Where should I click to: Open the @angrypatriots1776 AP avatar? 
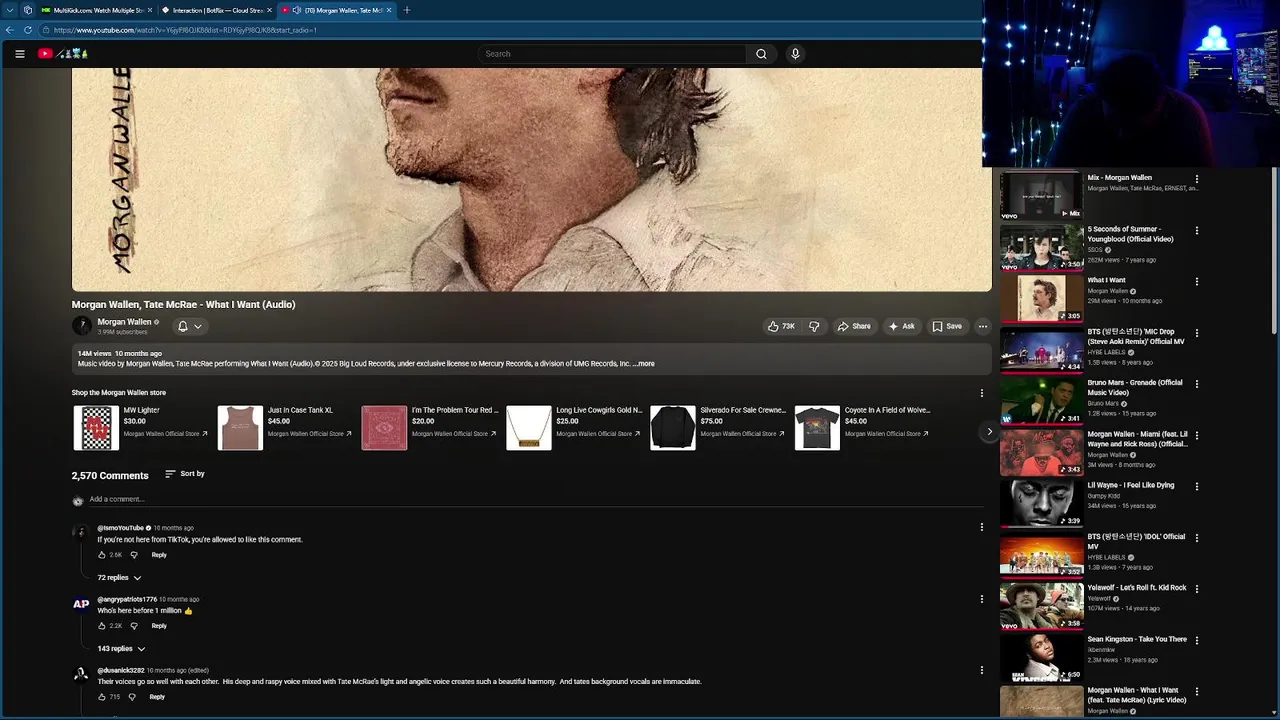(x=81, y=604)
